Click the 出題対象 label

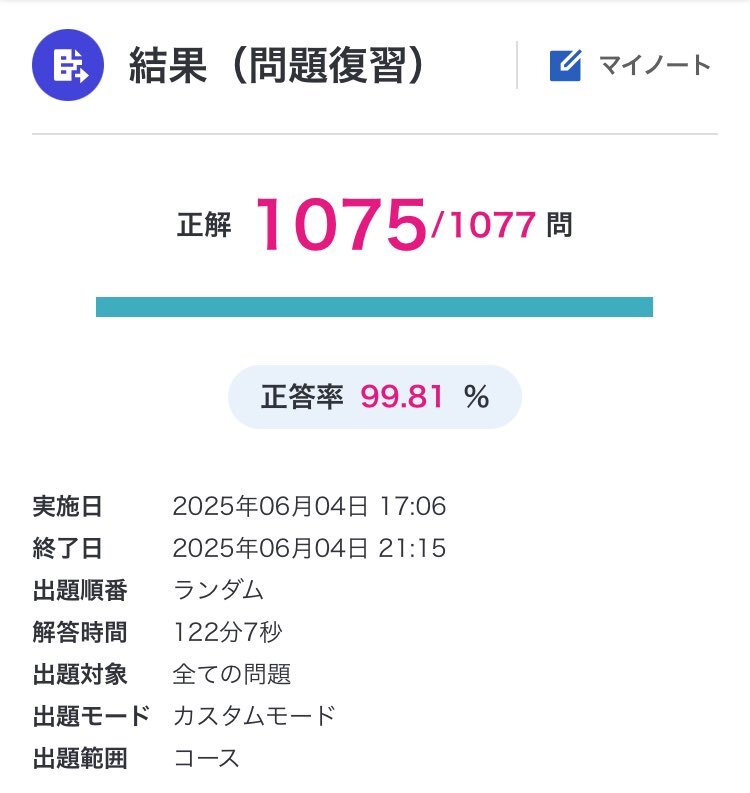[80, 674]
